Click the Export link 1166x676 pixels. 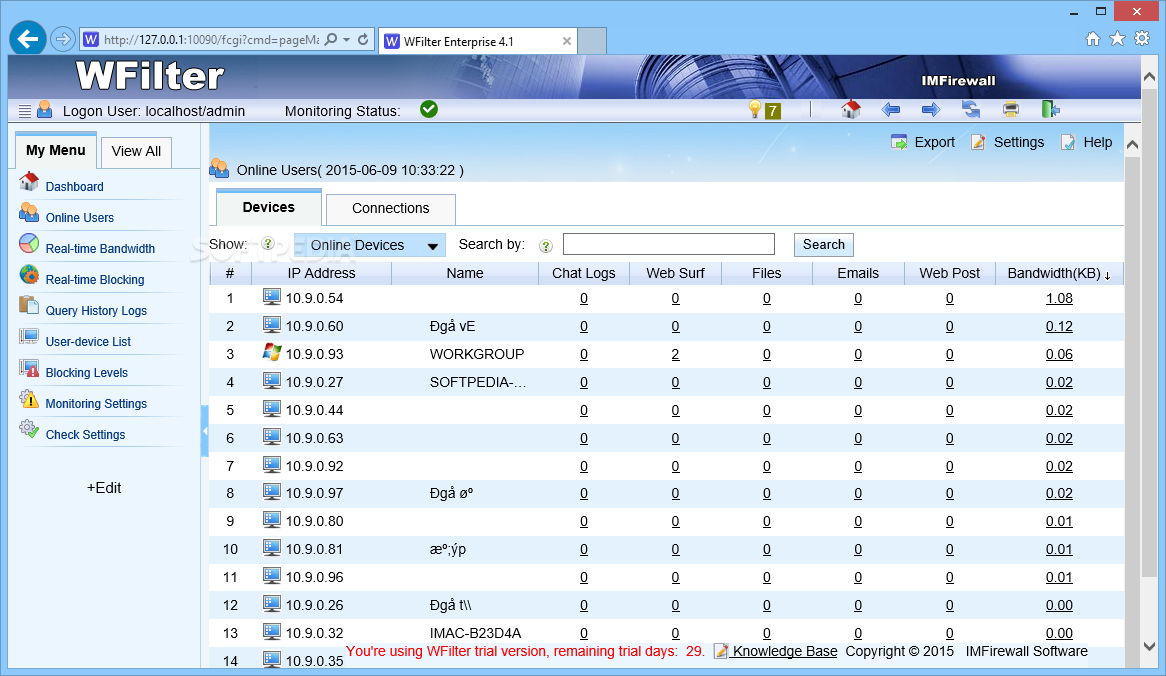coord(923,143)
